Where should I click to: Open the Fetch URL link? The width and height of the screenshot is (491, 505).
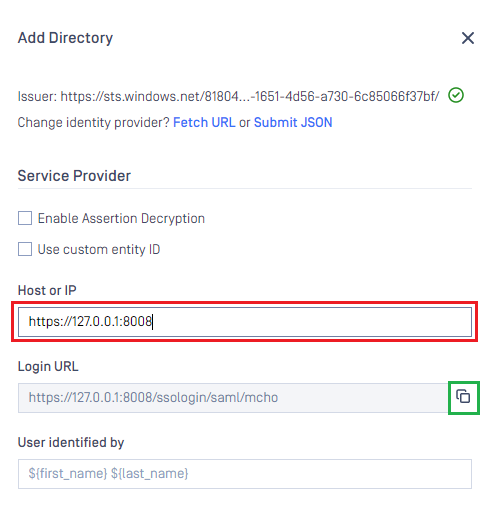pyautogui.click(x=204, y=122)
